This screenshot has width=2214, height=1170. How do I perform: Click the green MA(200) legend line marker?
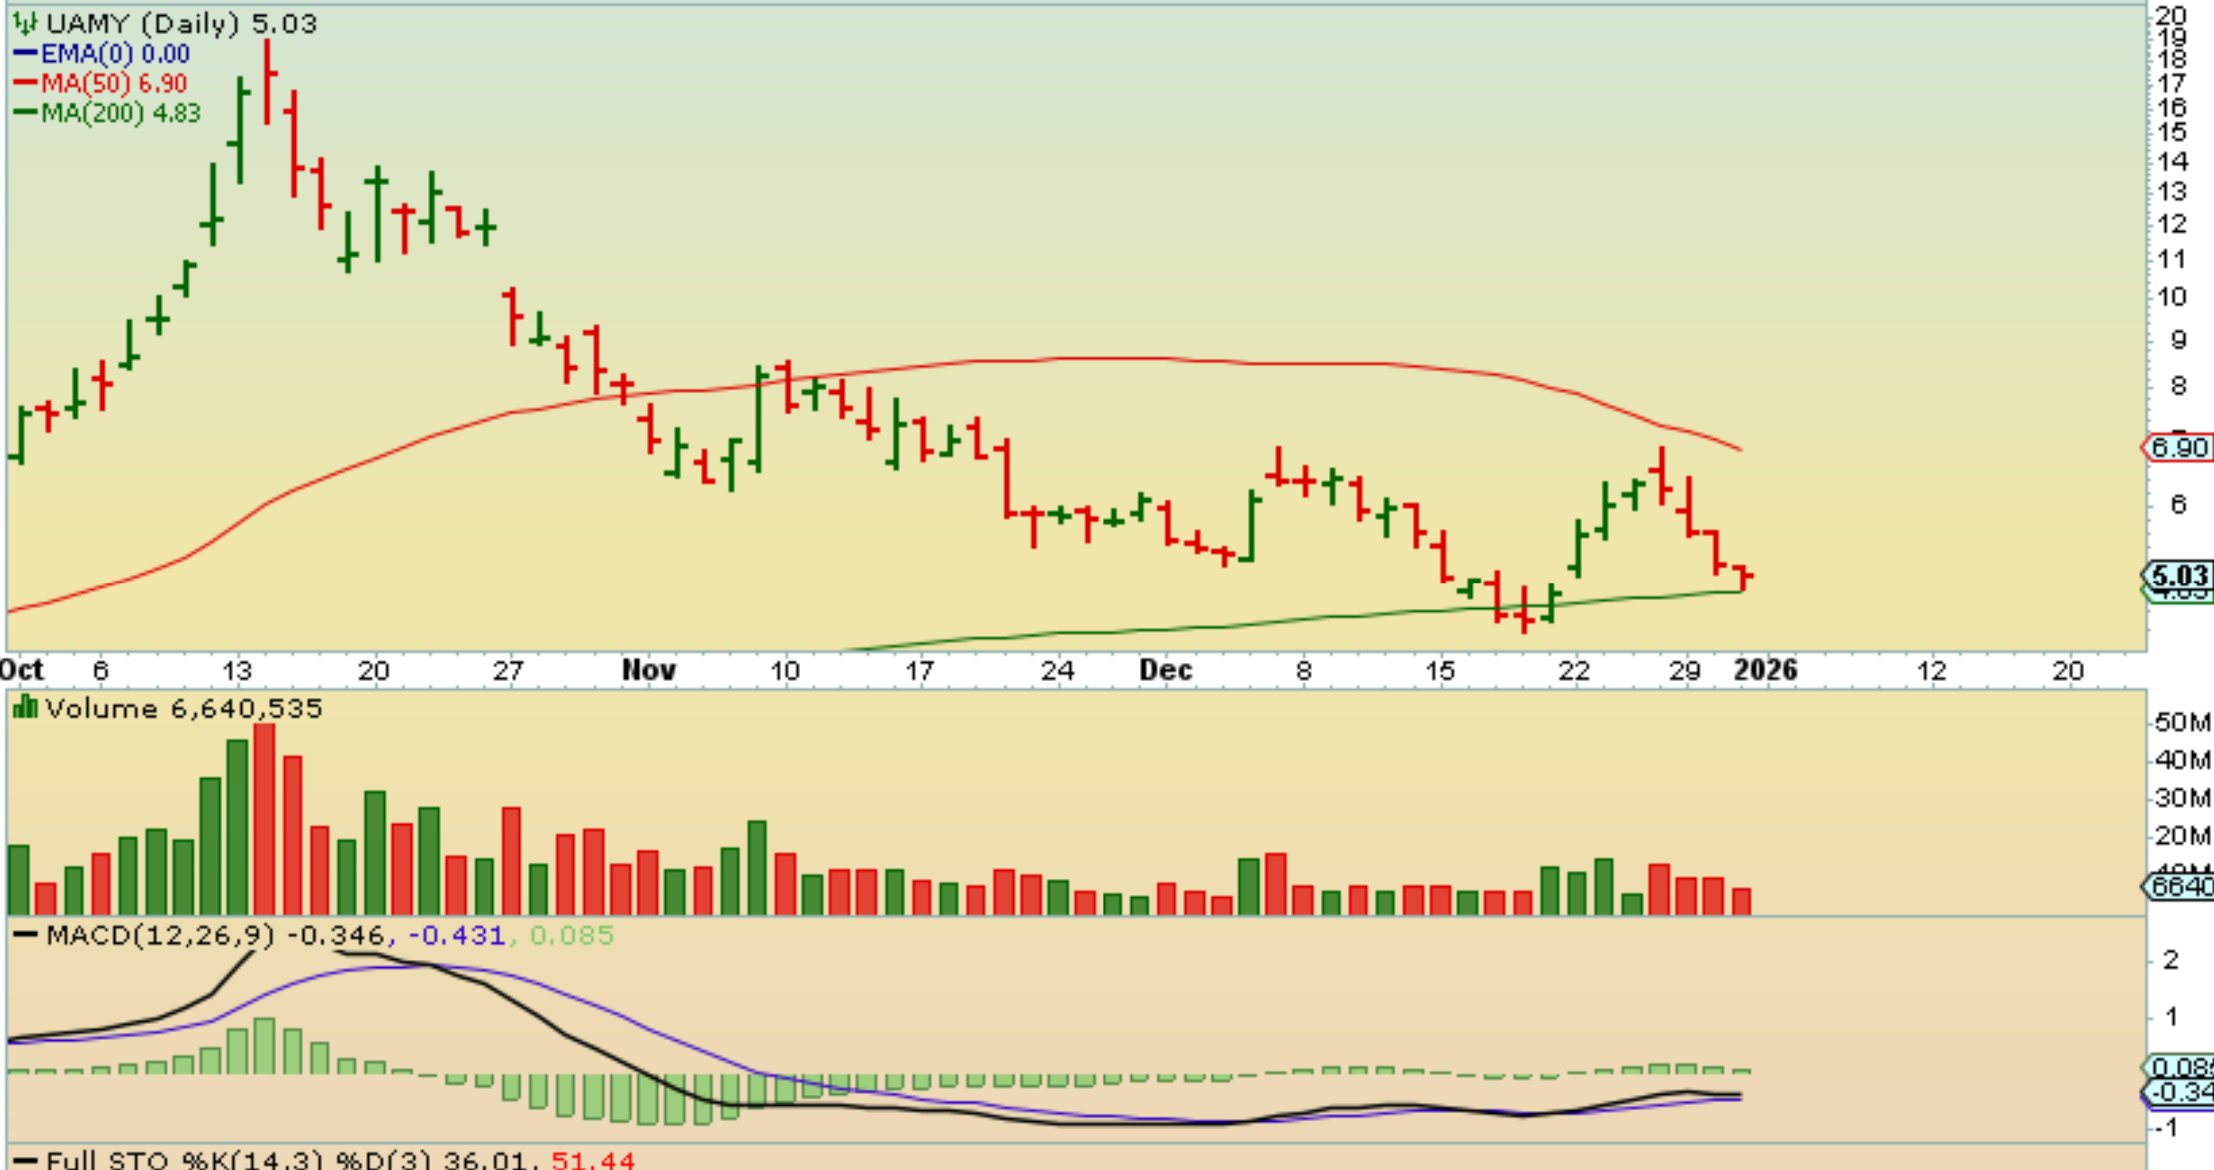(25, 113)
